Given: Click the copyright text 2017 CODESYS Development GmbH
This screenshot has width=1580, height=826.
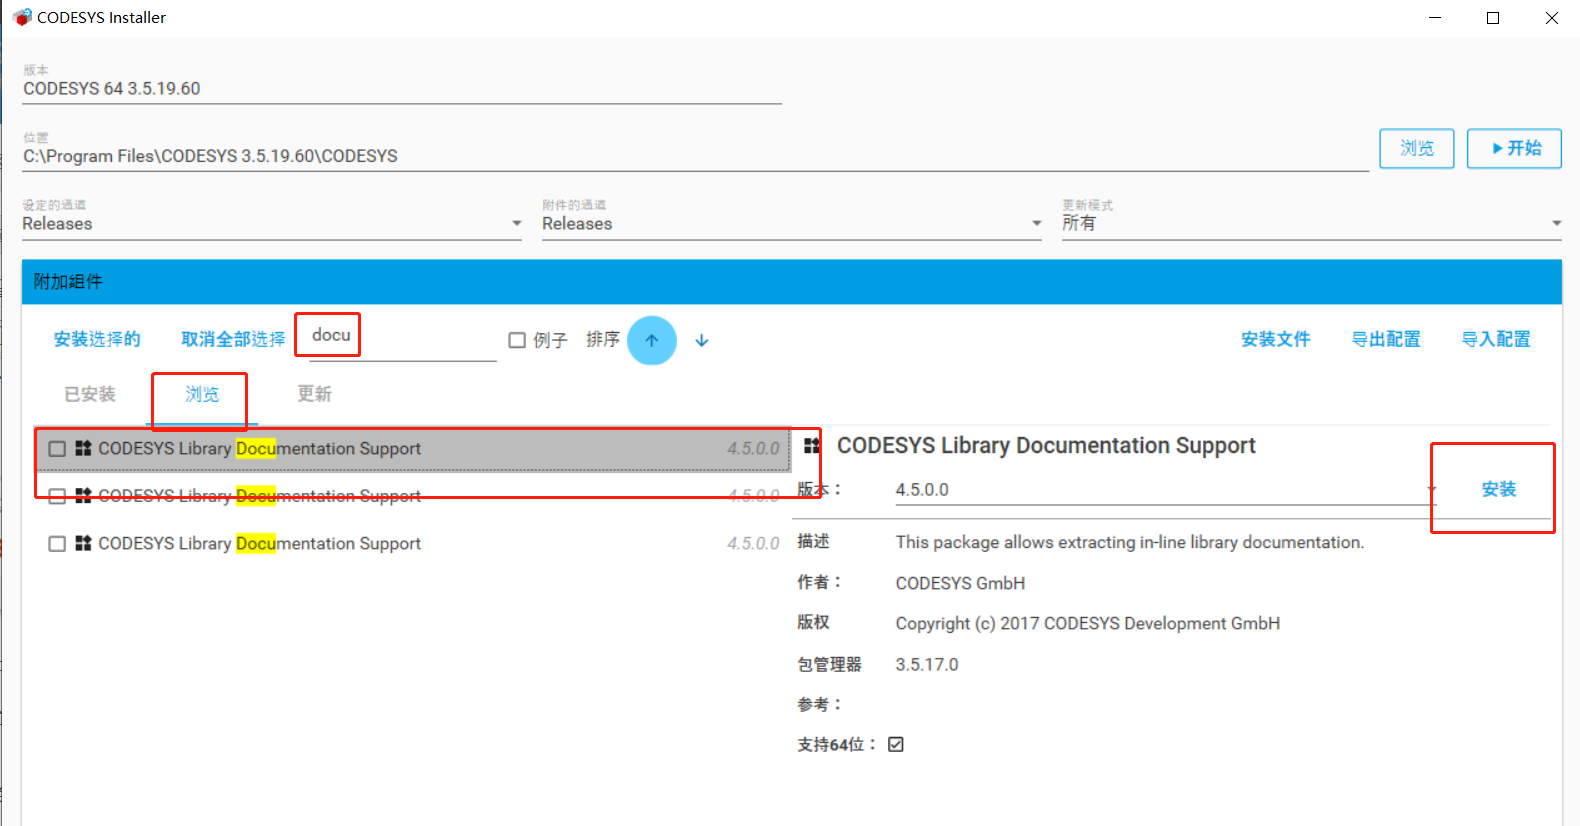Looking at the screenshot, I should click(x=1088, y=623).
